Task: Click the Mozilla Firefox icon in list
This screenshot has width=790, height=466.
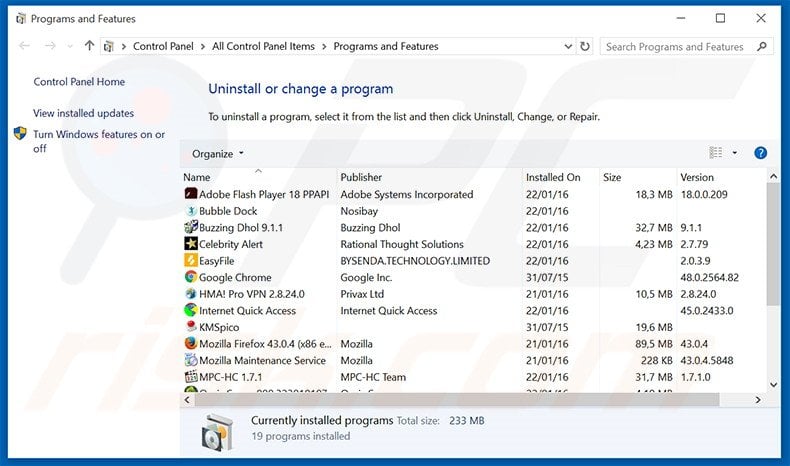Action: (x=191, y=344)
